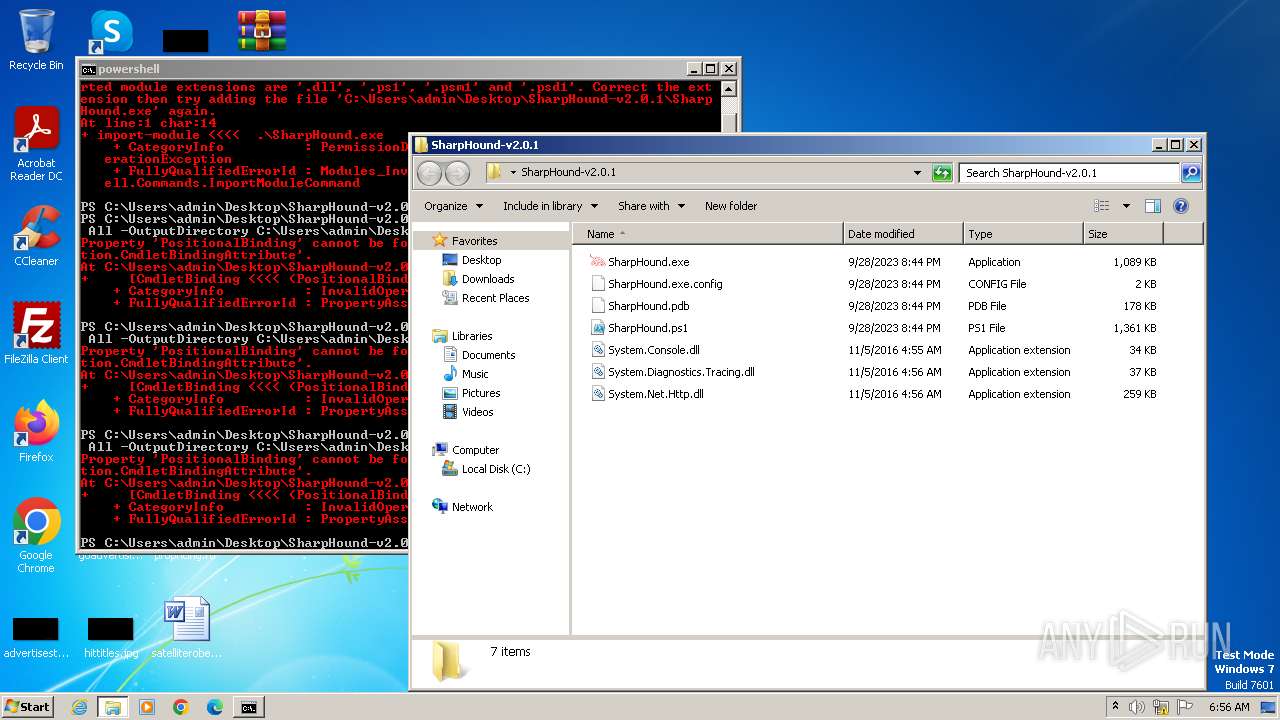The width and height of the screenshot is (1280, 720).
Task: Expand breadcrumb arrow before SharpHound-v2.0.1
Action: (513, 173)
